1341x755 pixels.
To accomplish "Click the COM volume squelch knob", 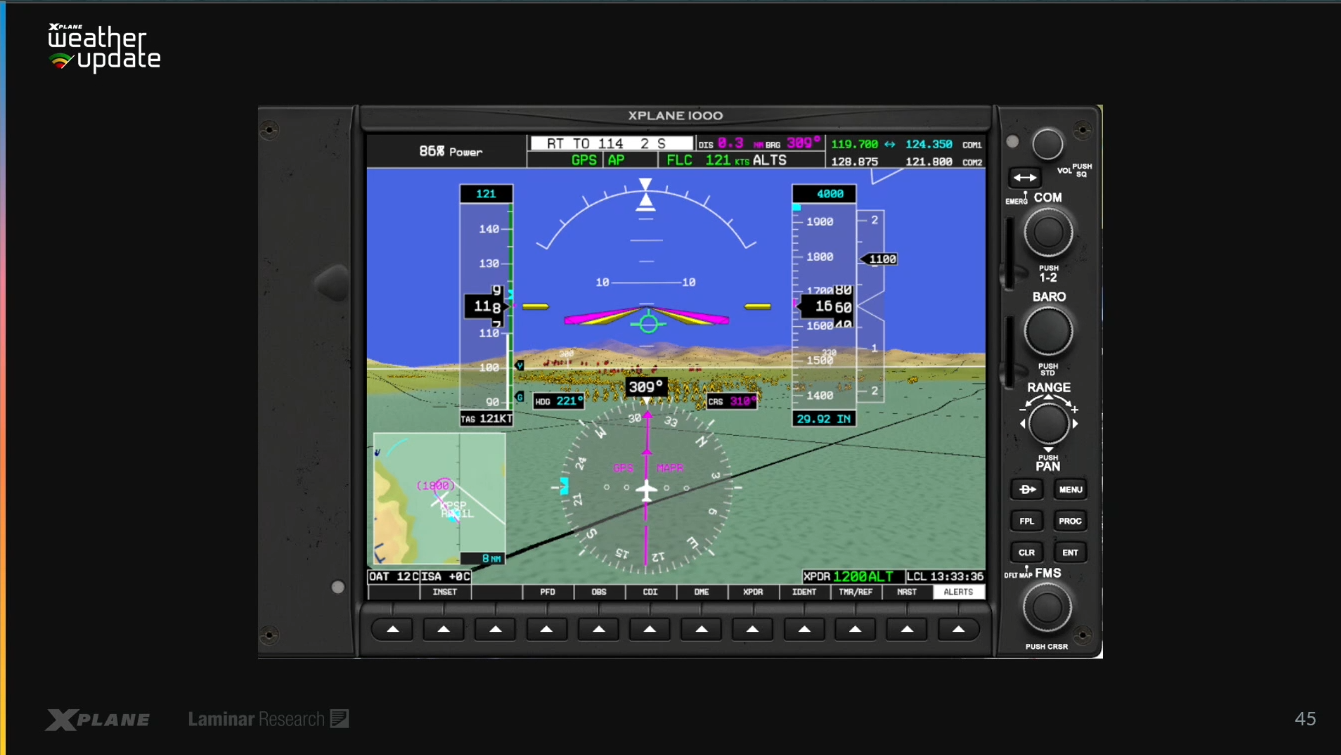I will click(x=1048, y=144).
